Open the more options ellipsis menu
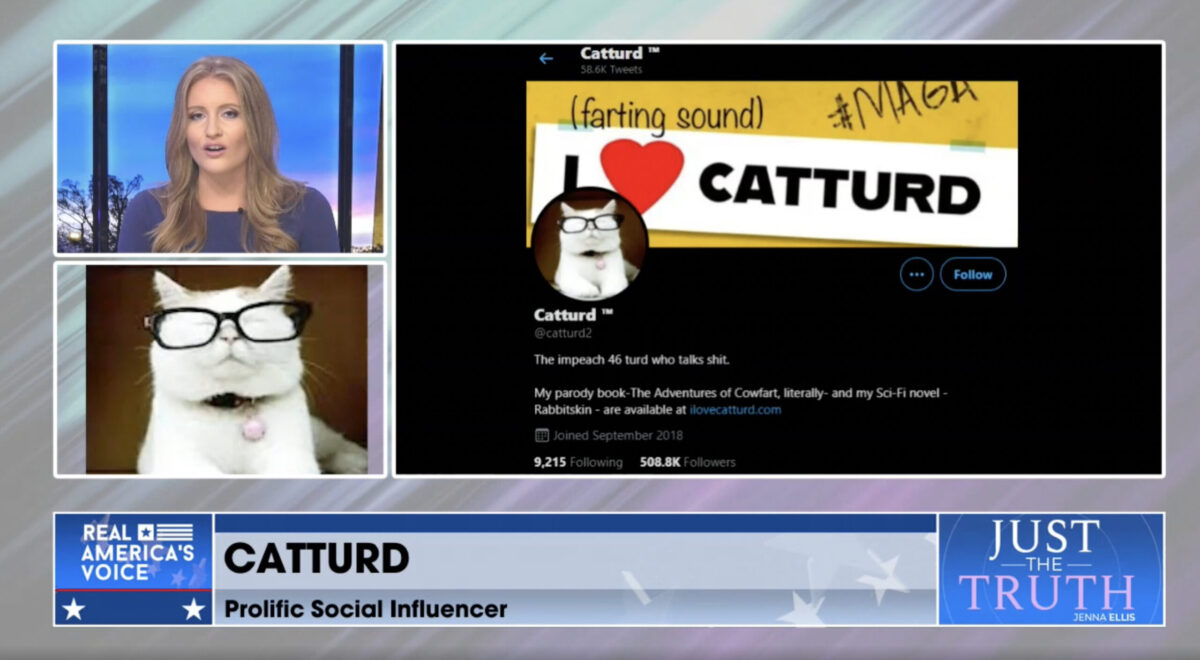The image size is (1200, 660). [x=915, y=274]
